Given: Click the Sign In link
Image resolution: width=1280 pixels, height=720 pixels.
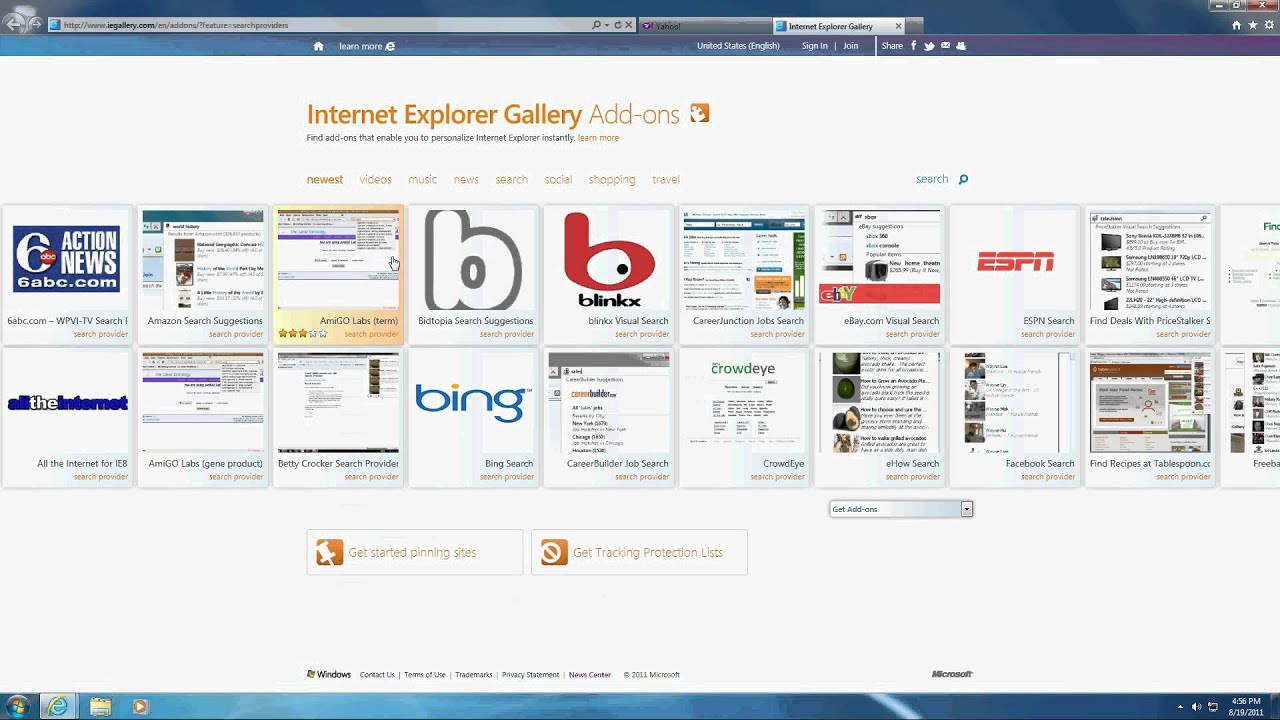Looking at the screenshot, I should coord(815,46).
